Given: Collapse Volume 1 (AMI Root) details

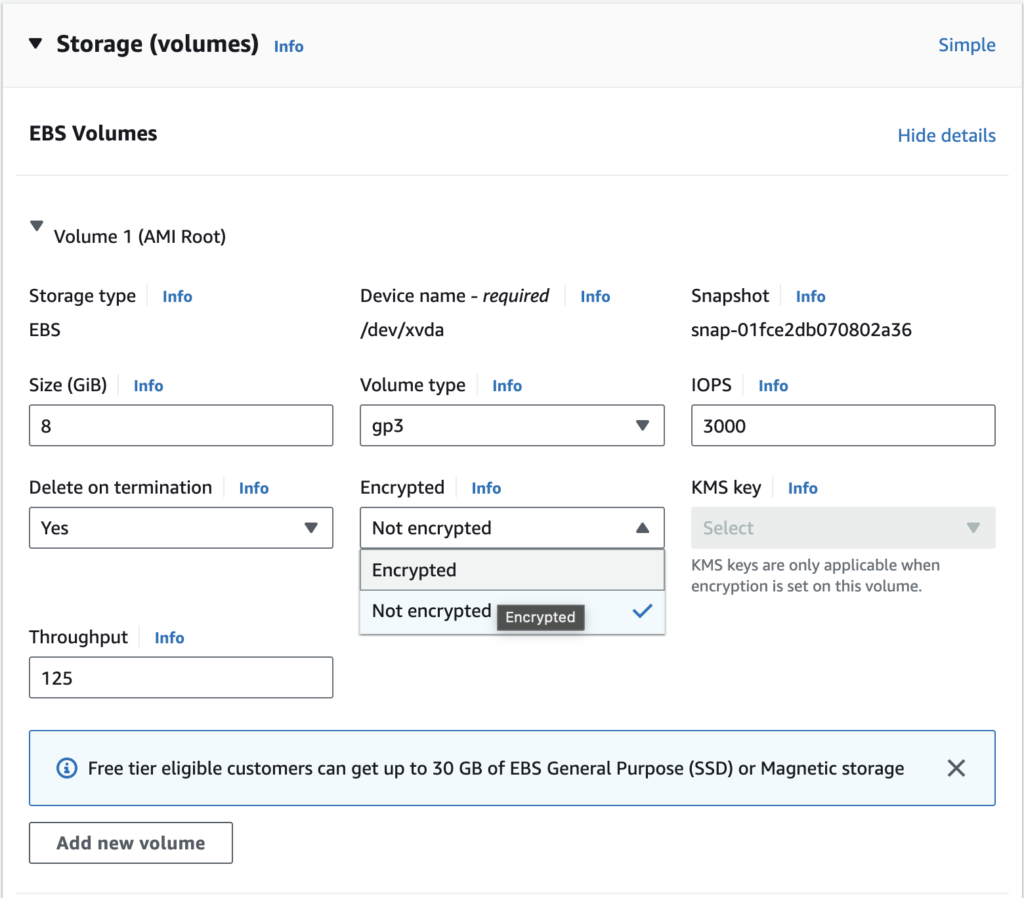Looking at the screenshot, I should click(x=37, y=227).
